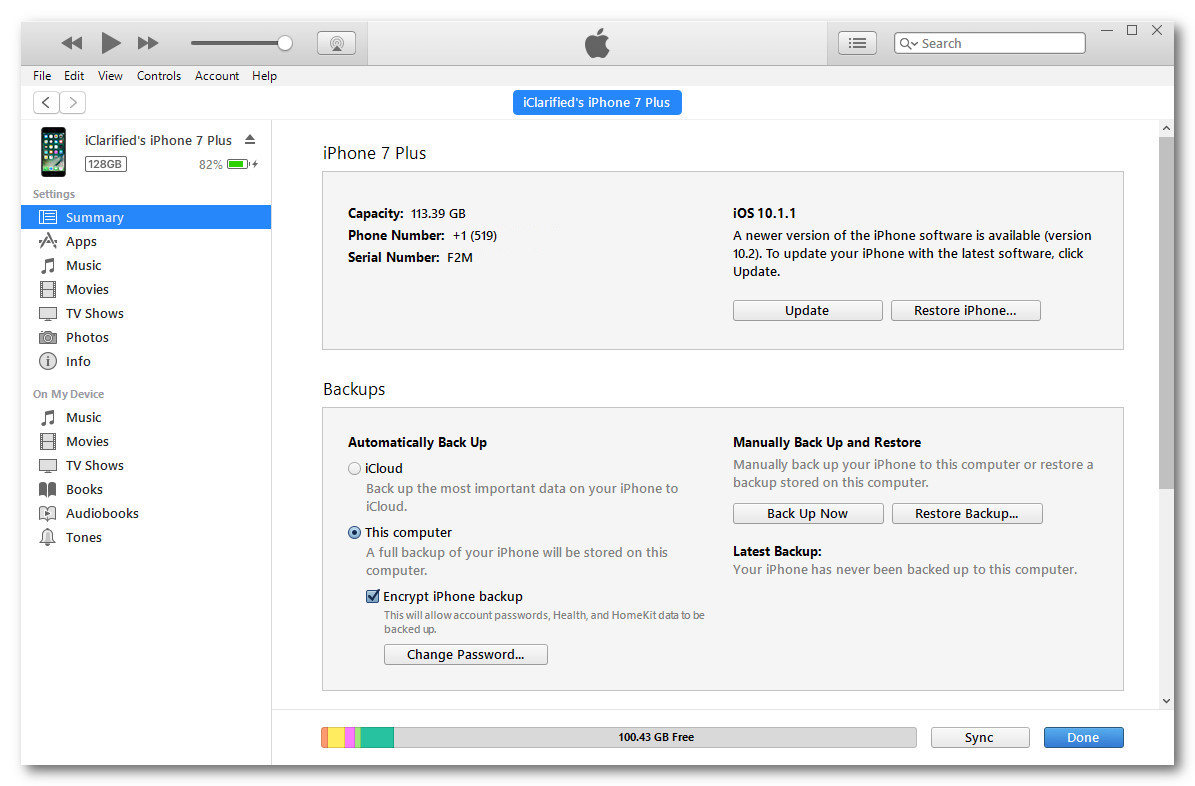Adjust the volume slider knob
The width and height of the screenshot is (1195, 786).
tap(285, 43)
